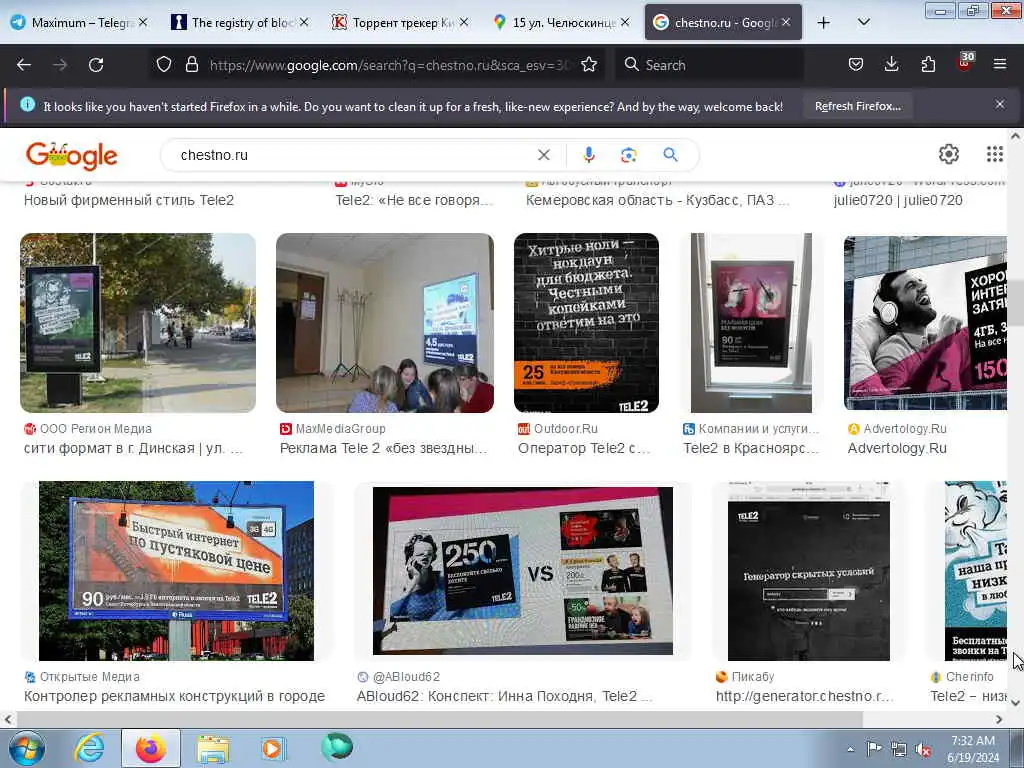Click the extension icon with badge 30
1024x768 pixels.
[x=965, y=63]
